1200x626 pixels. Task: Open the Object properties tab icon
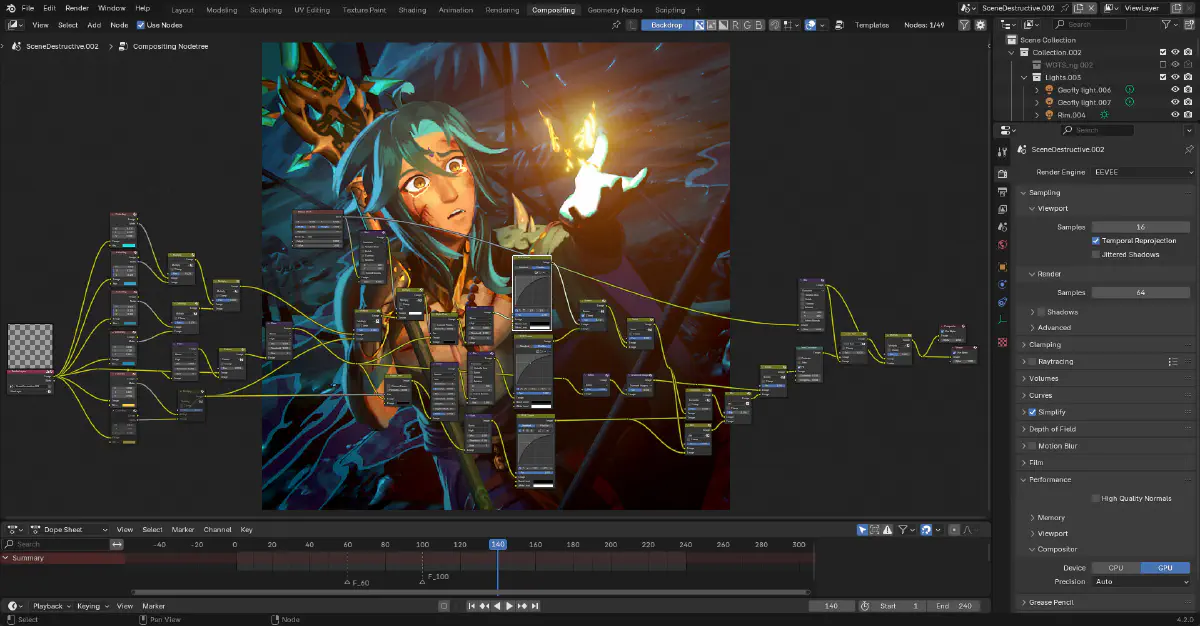point(1003,267)
